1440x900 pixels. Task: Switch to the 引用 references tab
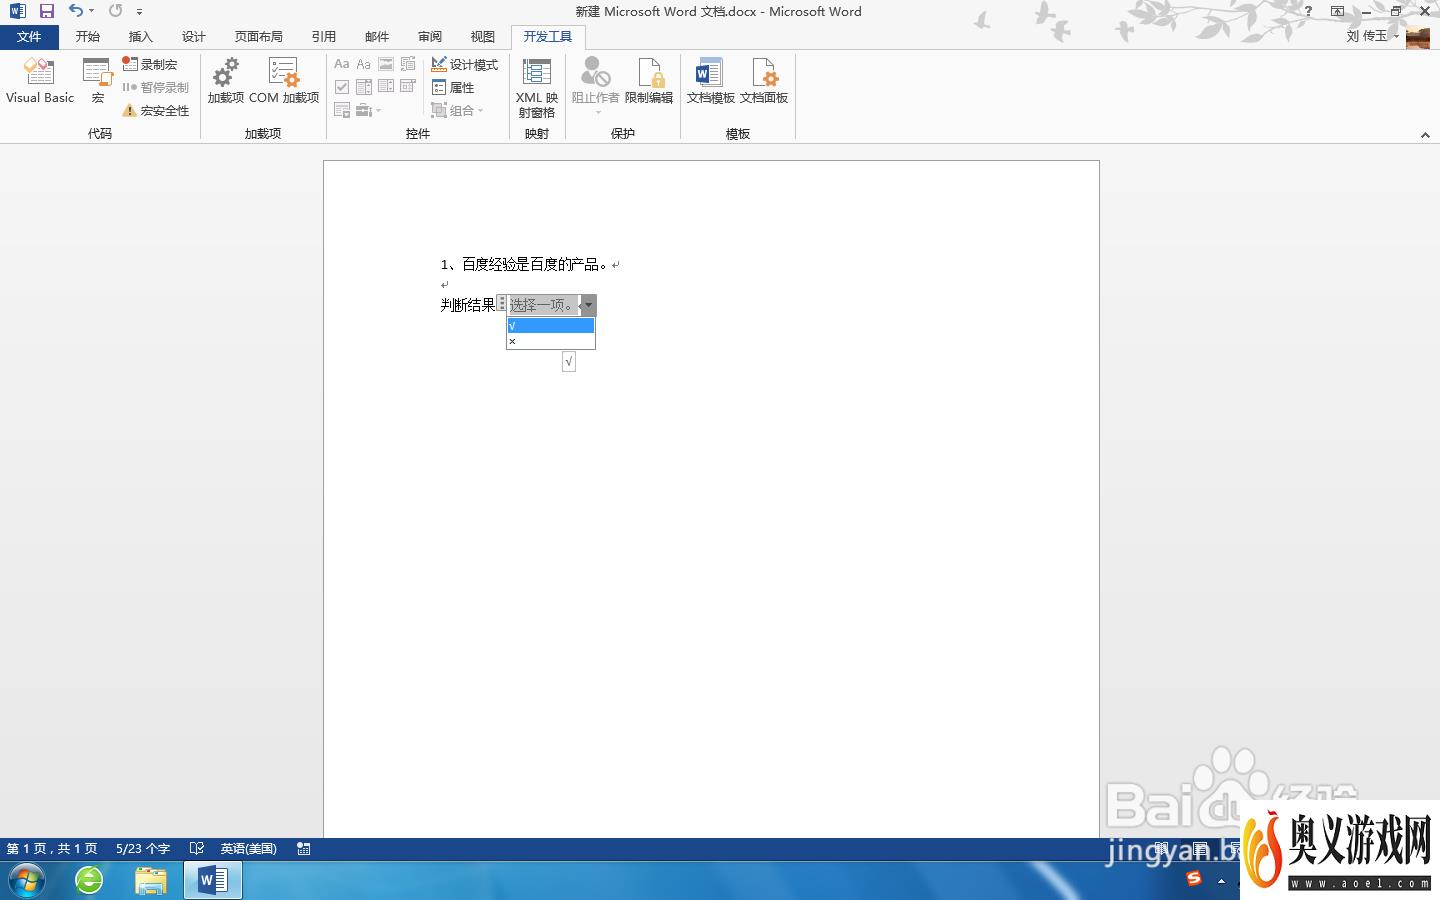tap(324, 37)
